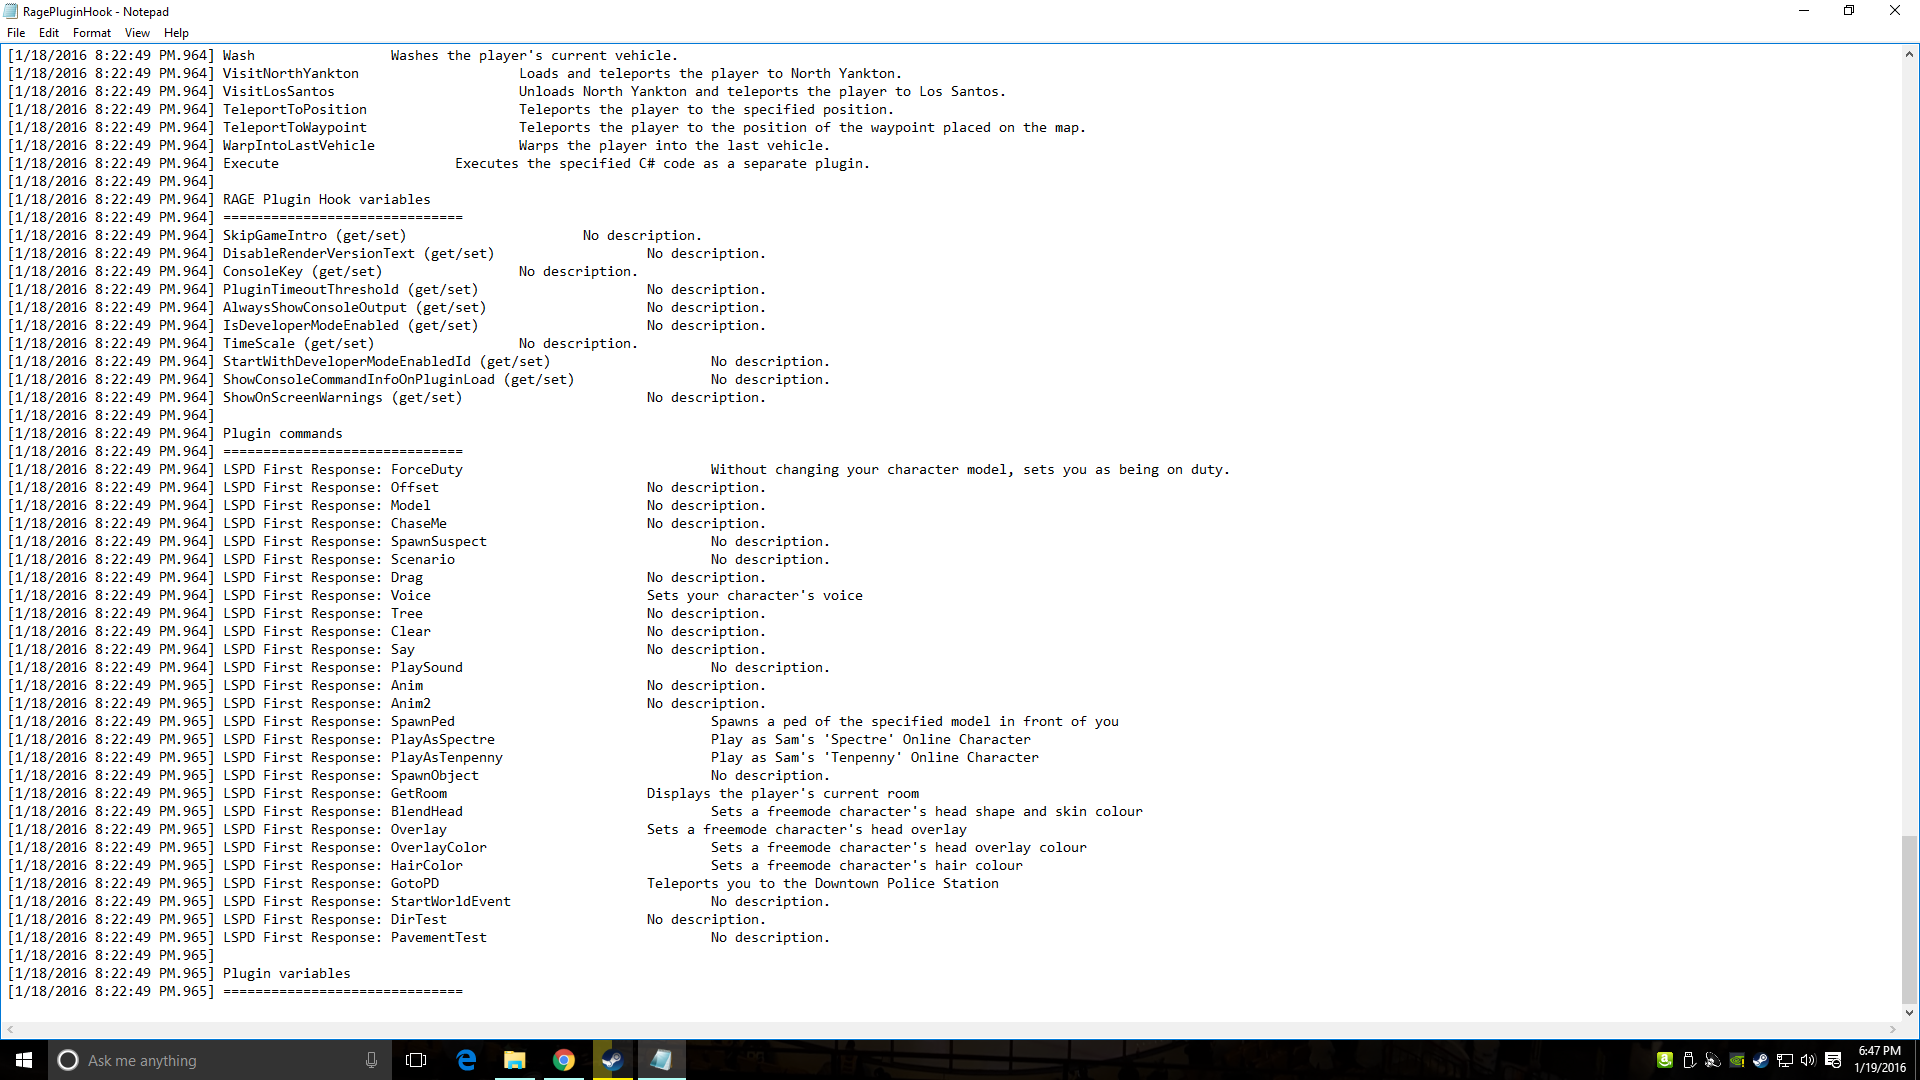Click the vertical scrollbar down arrow
Viewport: 1920px width, 1080px height.
point(1909,1012)
